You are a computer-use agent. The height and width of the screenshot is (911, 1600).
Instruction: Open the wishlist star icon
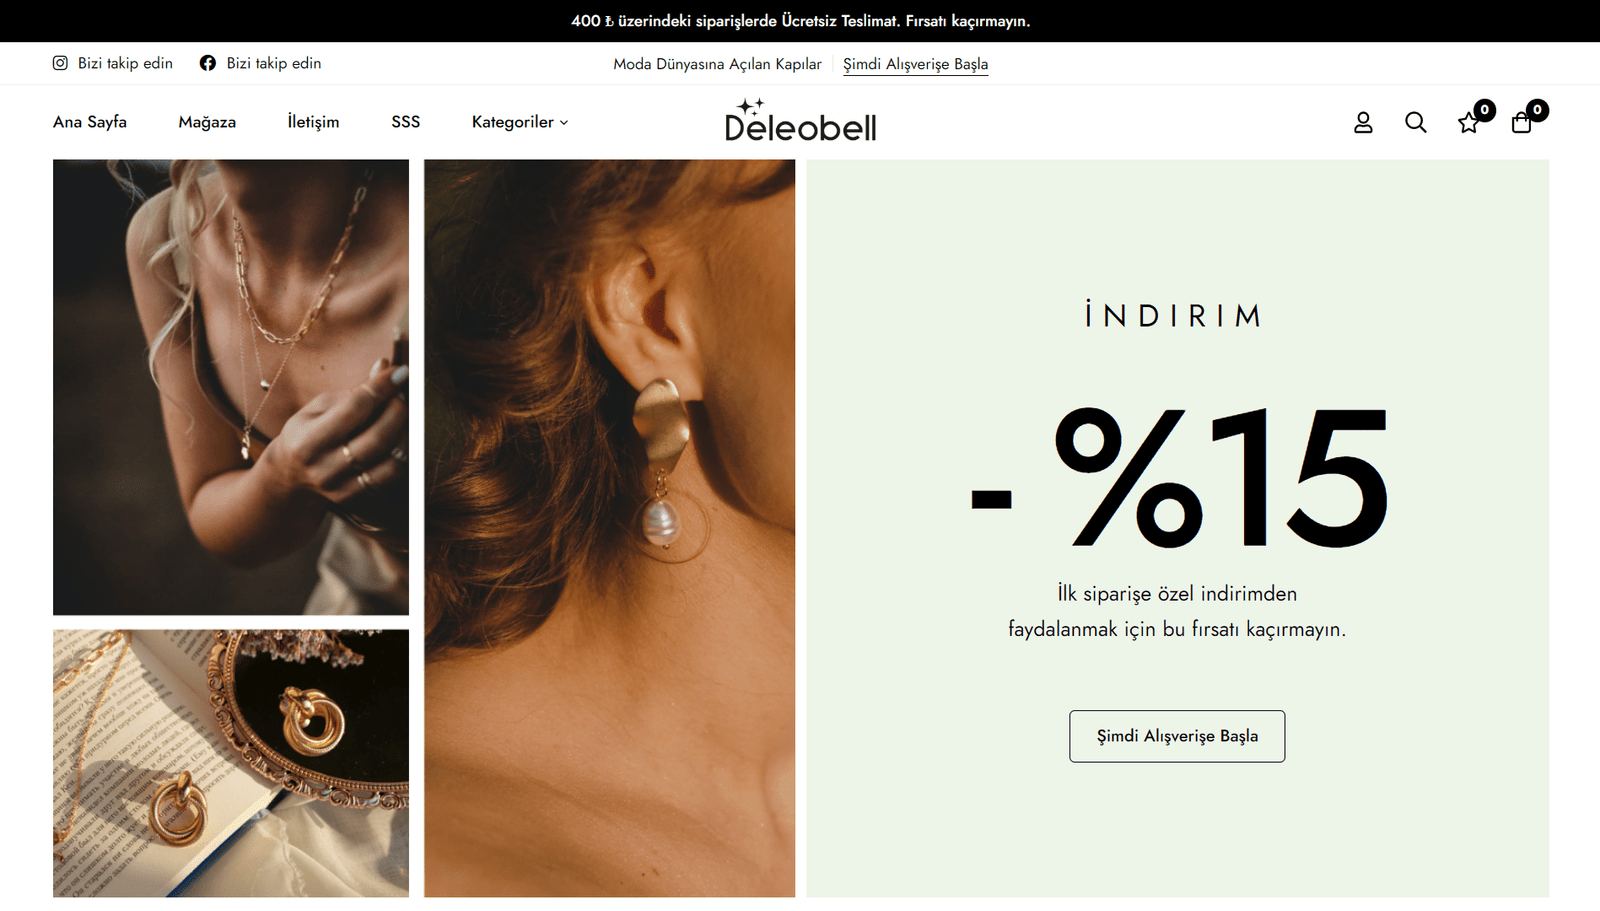click(1467, 123)
